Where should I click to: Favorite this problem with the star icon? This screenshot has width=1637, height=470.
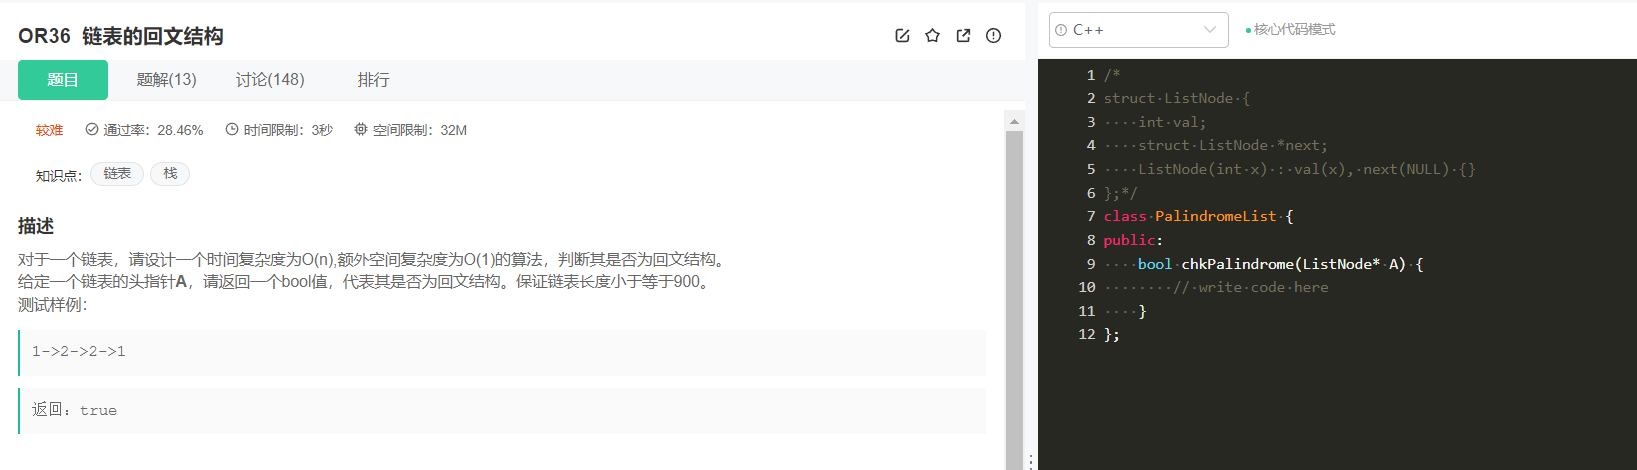932,36
